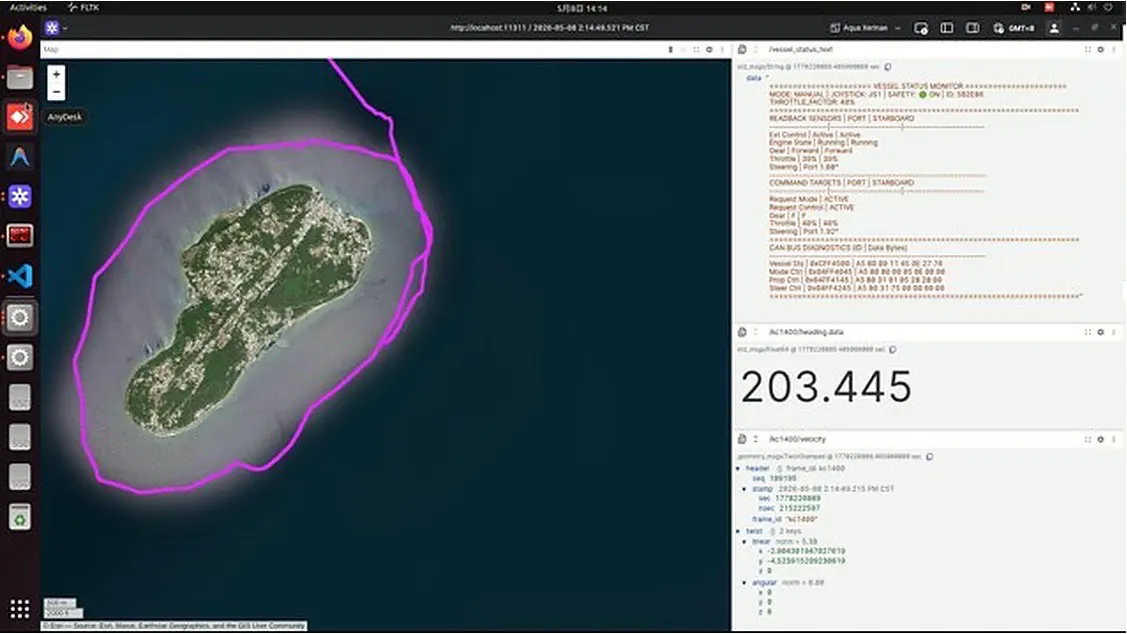Click the CAN BUS DIAGNOSTICS section line

[x=838, y=247]
